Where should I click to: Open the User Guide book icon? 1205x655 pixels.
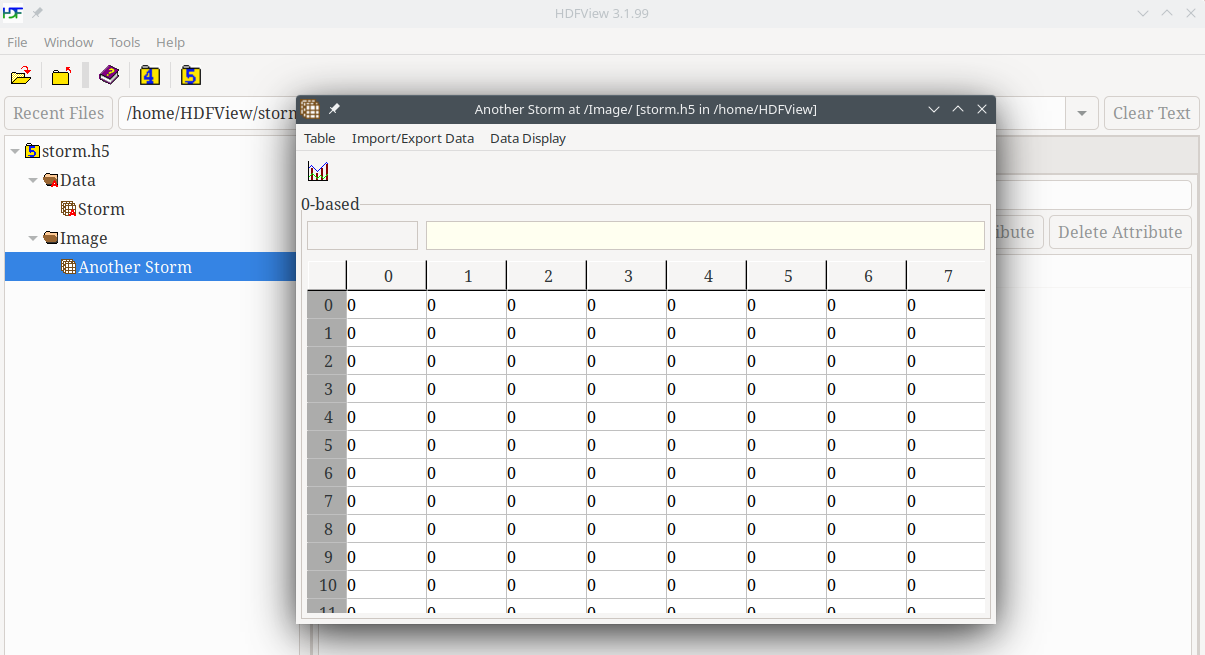(x=108, y=76)
